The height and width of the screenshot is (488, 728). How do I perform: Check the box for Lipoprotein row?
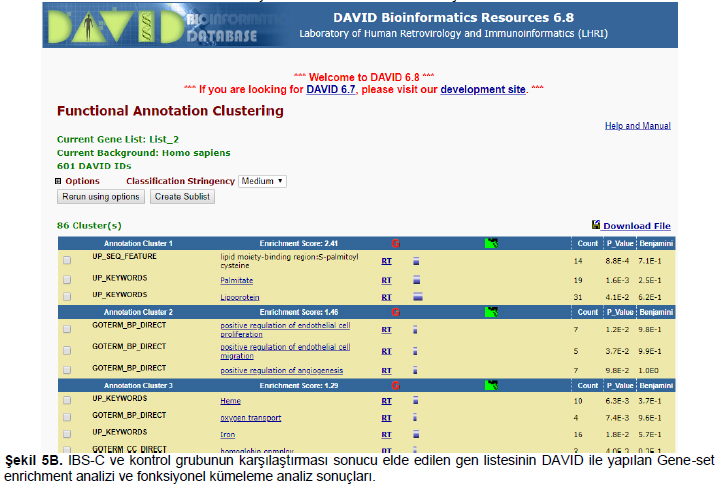point(67,296)
